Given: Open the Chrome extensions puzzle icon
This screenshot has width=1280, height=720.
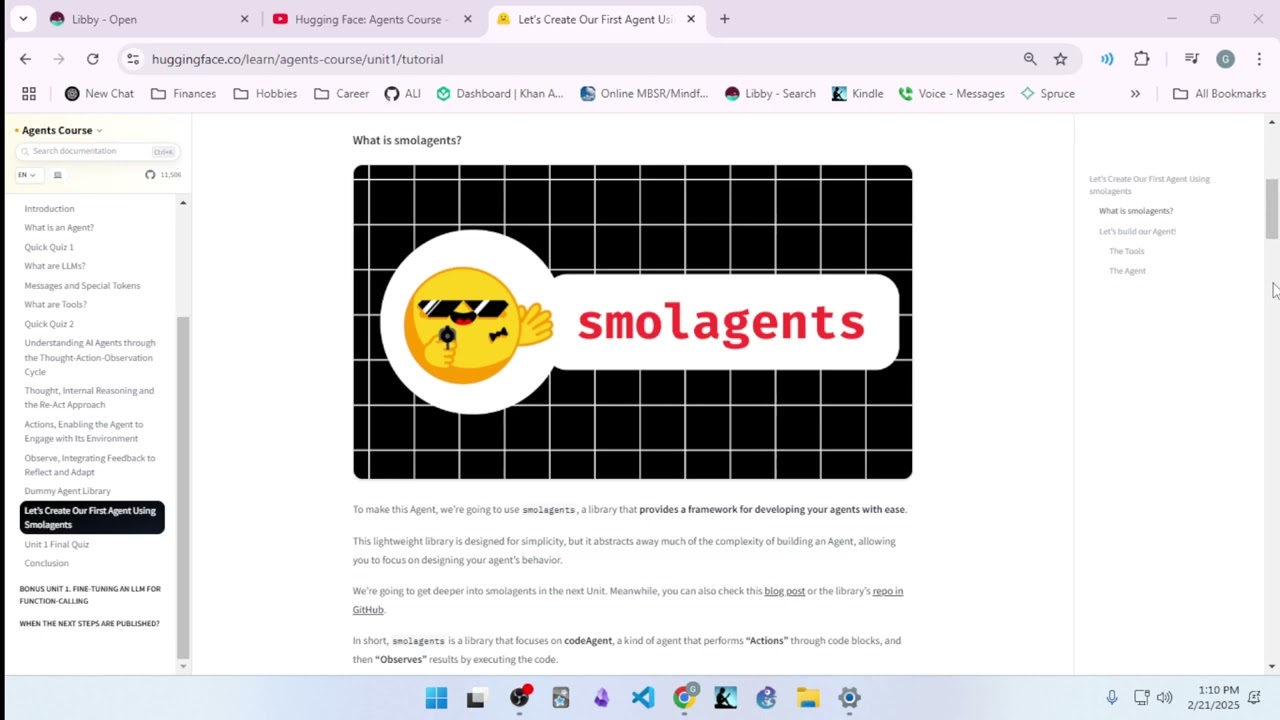Looking at the screenshot, I should click(1142, 59).
